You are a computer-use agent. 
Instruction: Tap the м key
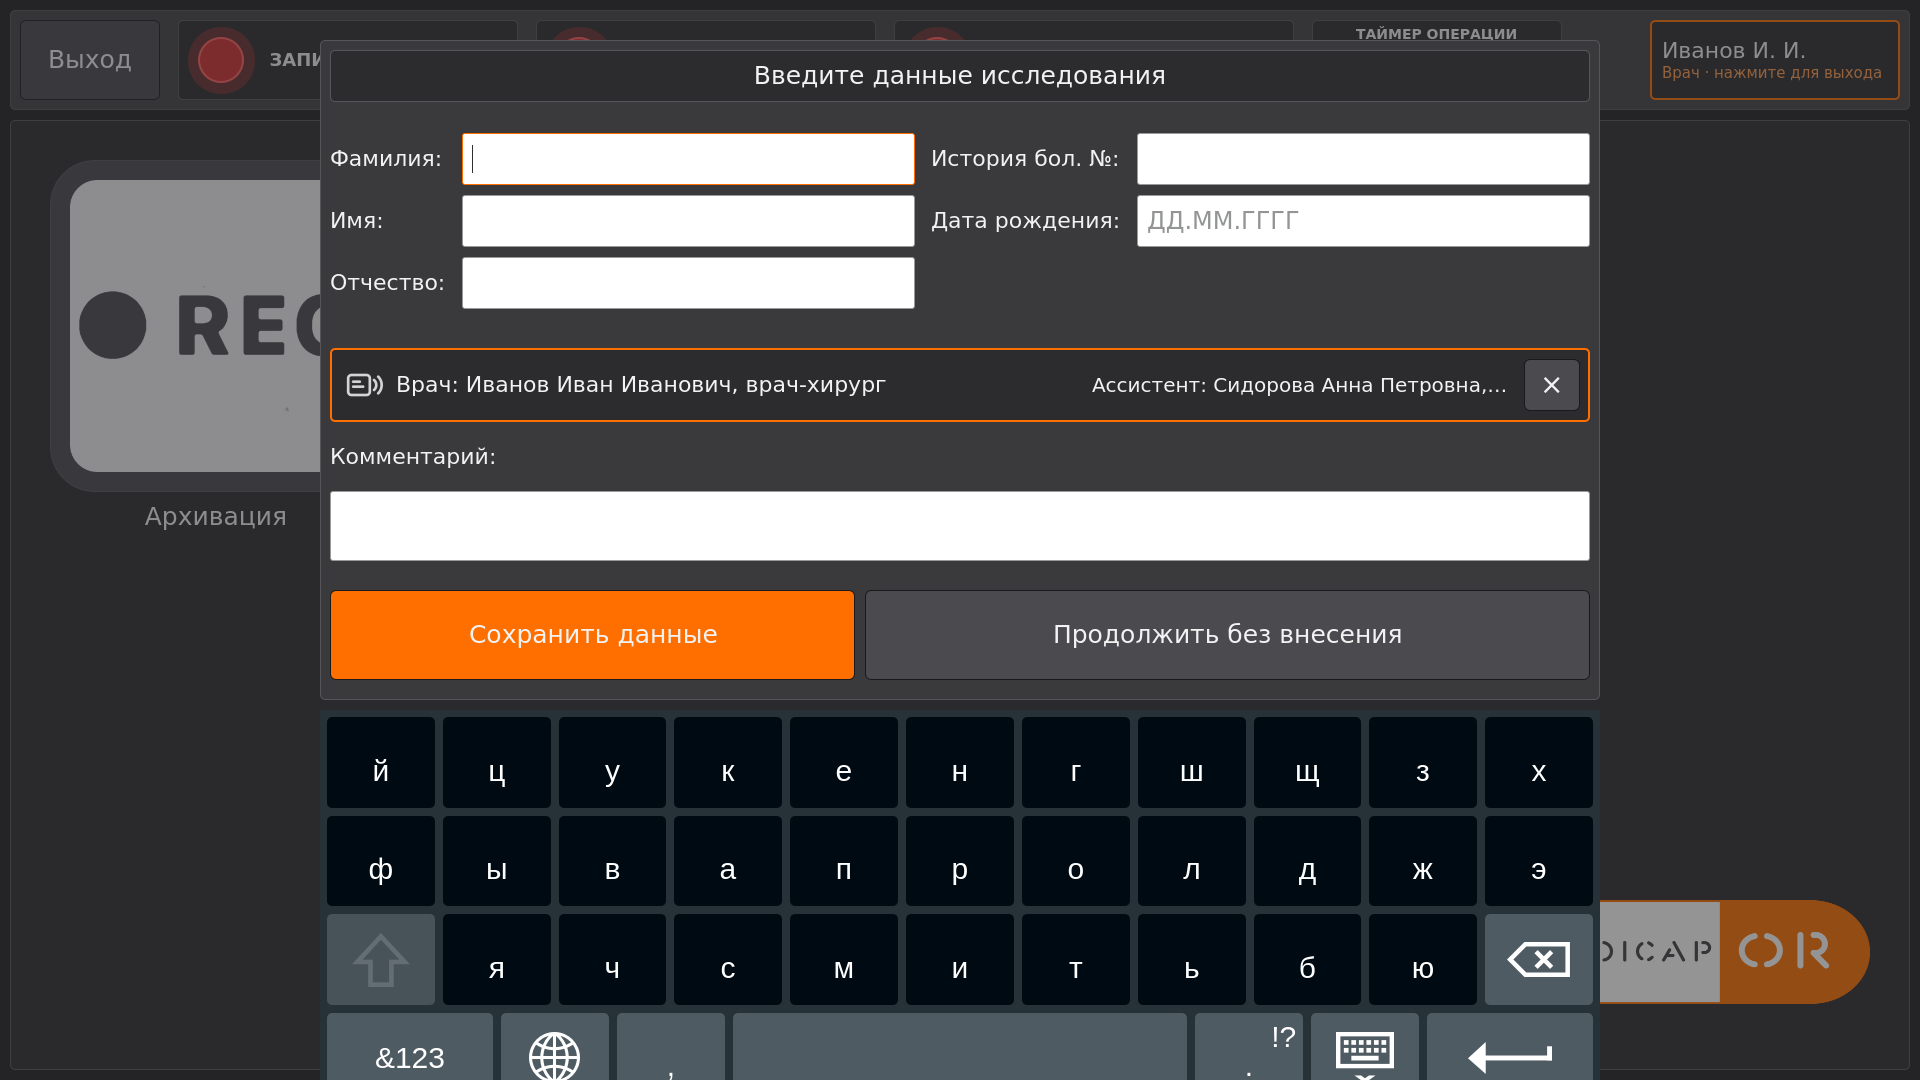pyautogui.click(x=844, y=959)
